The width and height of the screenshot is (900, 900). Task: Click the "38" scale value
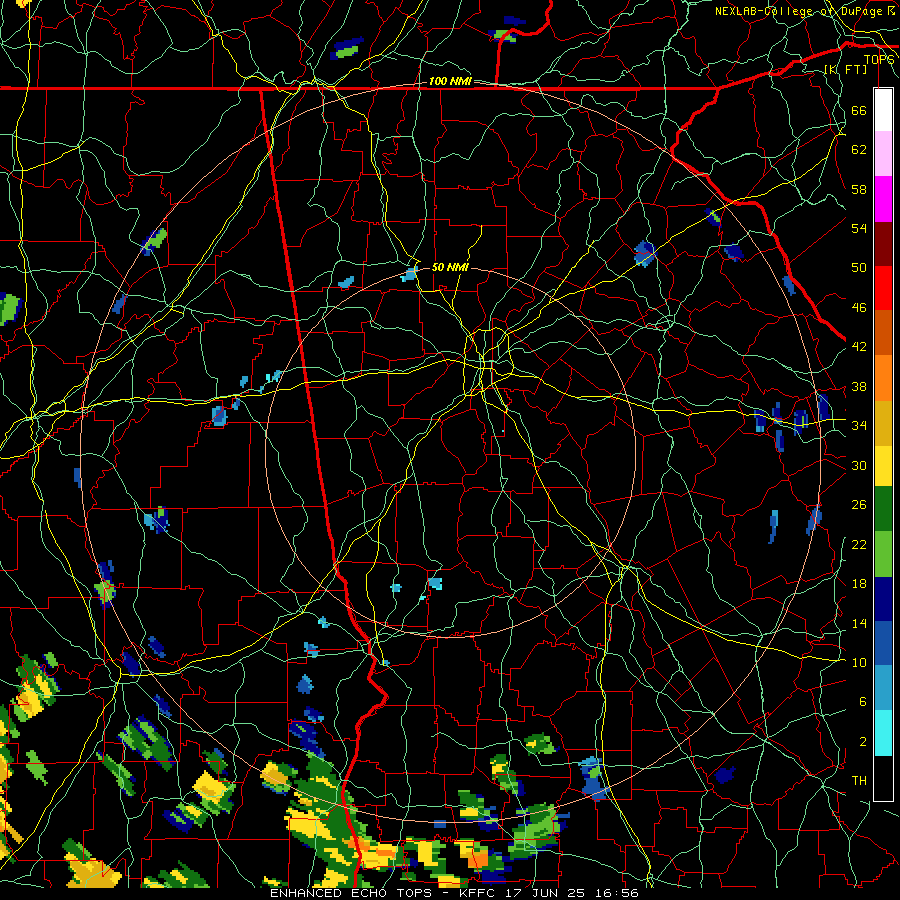pos(859,386)
